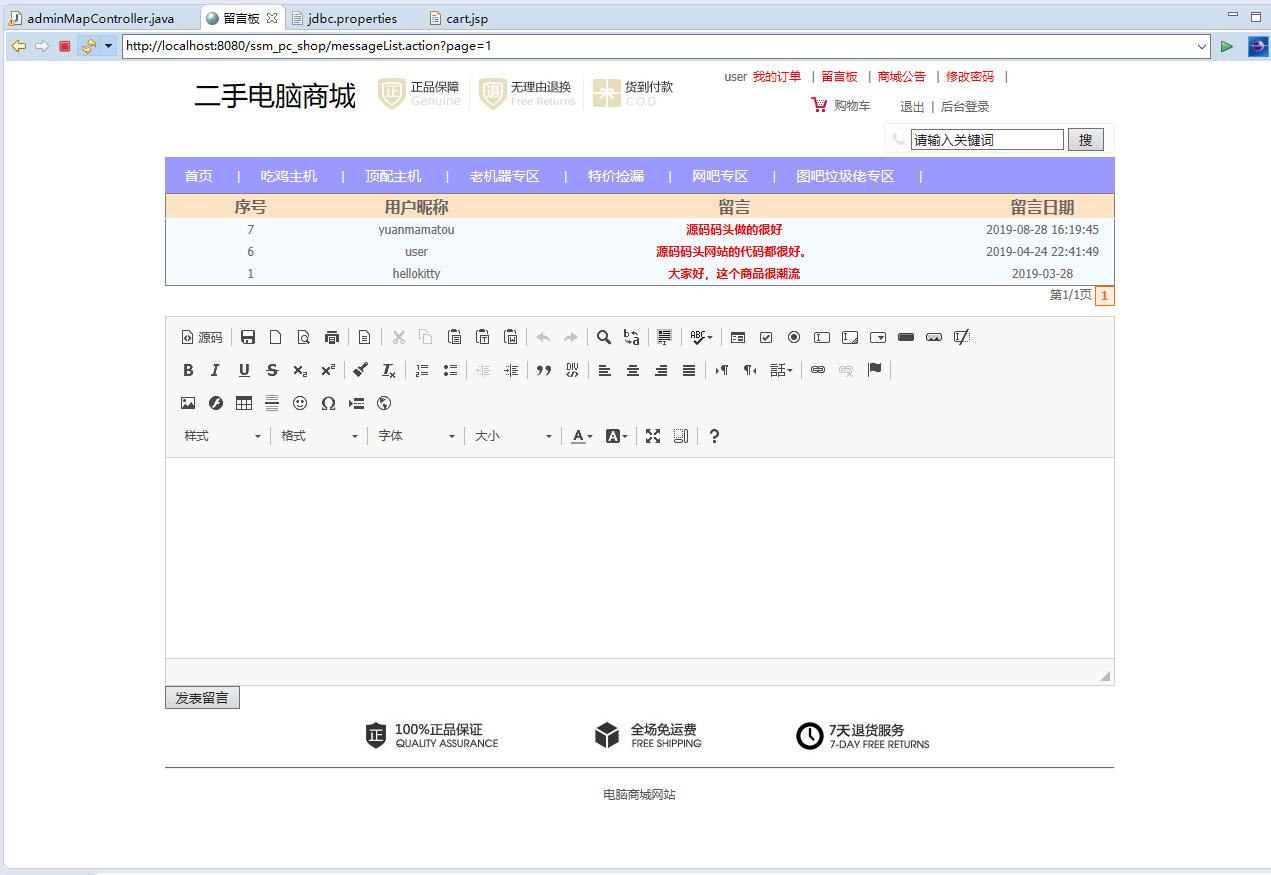1271x875 pixels.
Task: Insert an image into the message
Action: tap(188, 403)
